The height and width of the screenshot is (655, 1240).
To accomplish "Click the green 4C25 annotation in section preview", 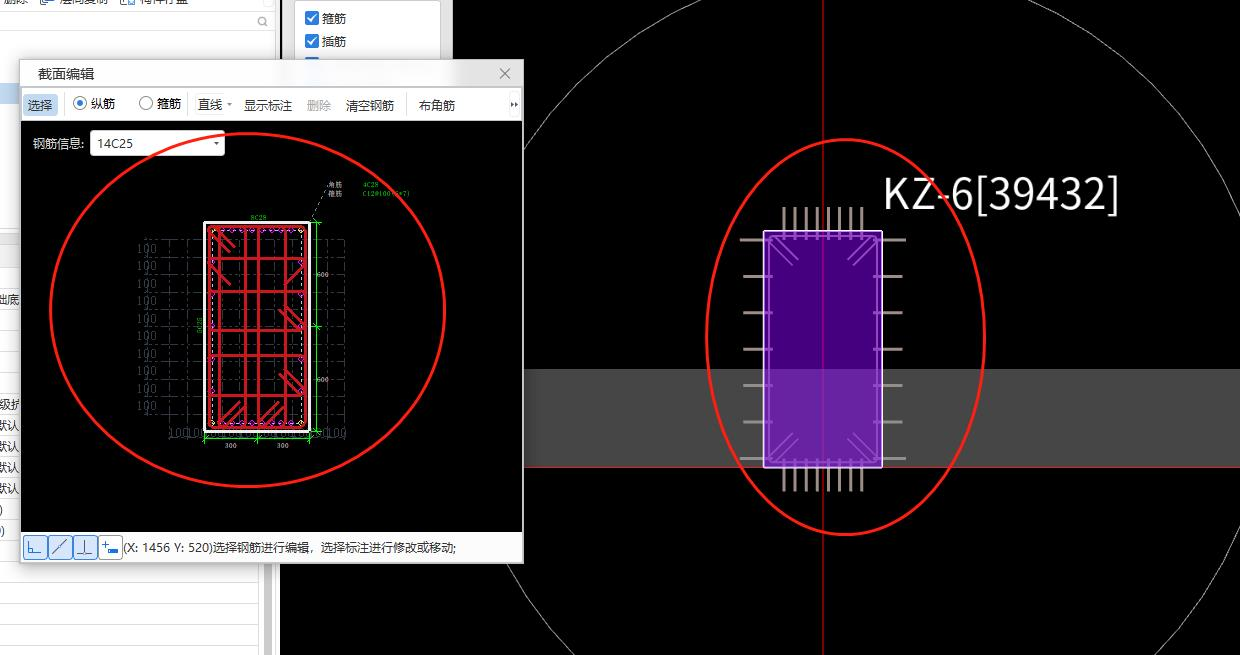I will [370, 185].
